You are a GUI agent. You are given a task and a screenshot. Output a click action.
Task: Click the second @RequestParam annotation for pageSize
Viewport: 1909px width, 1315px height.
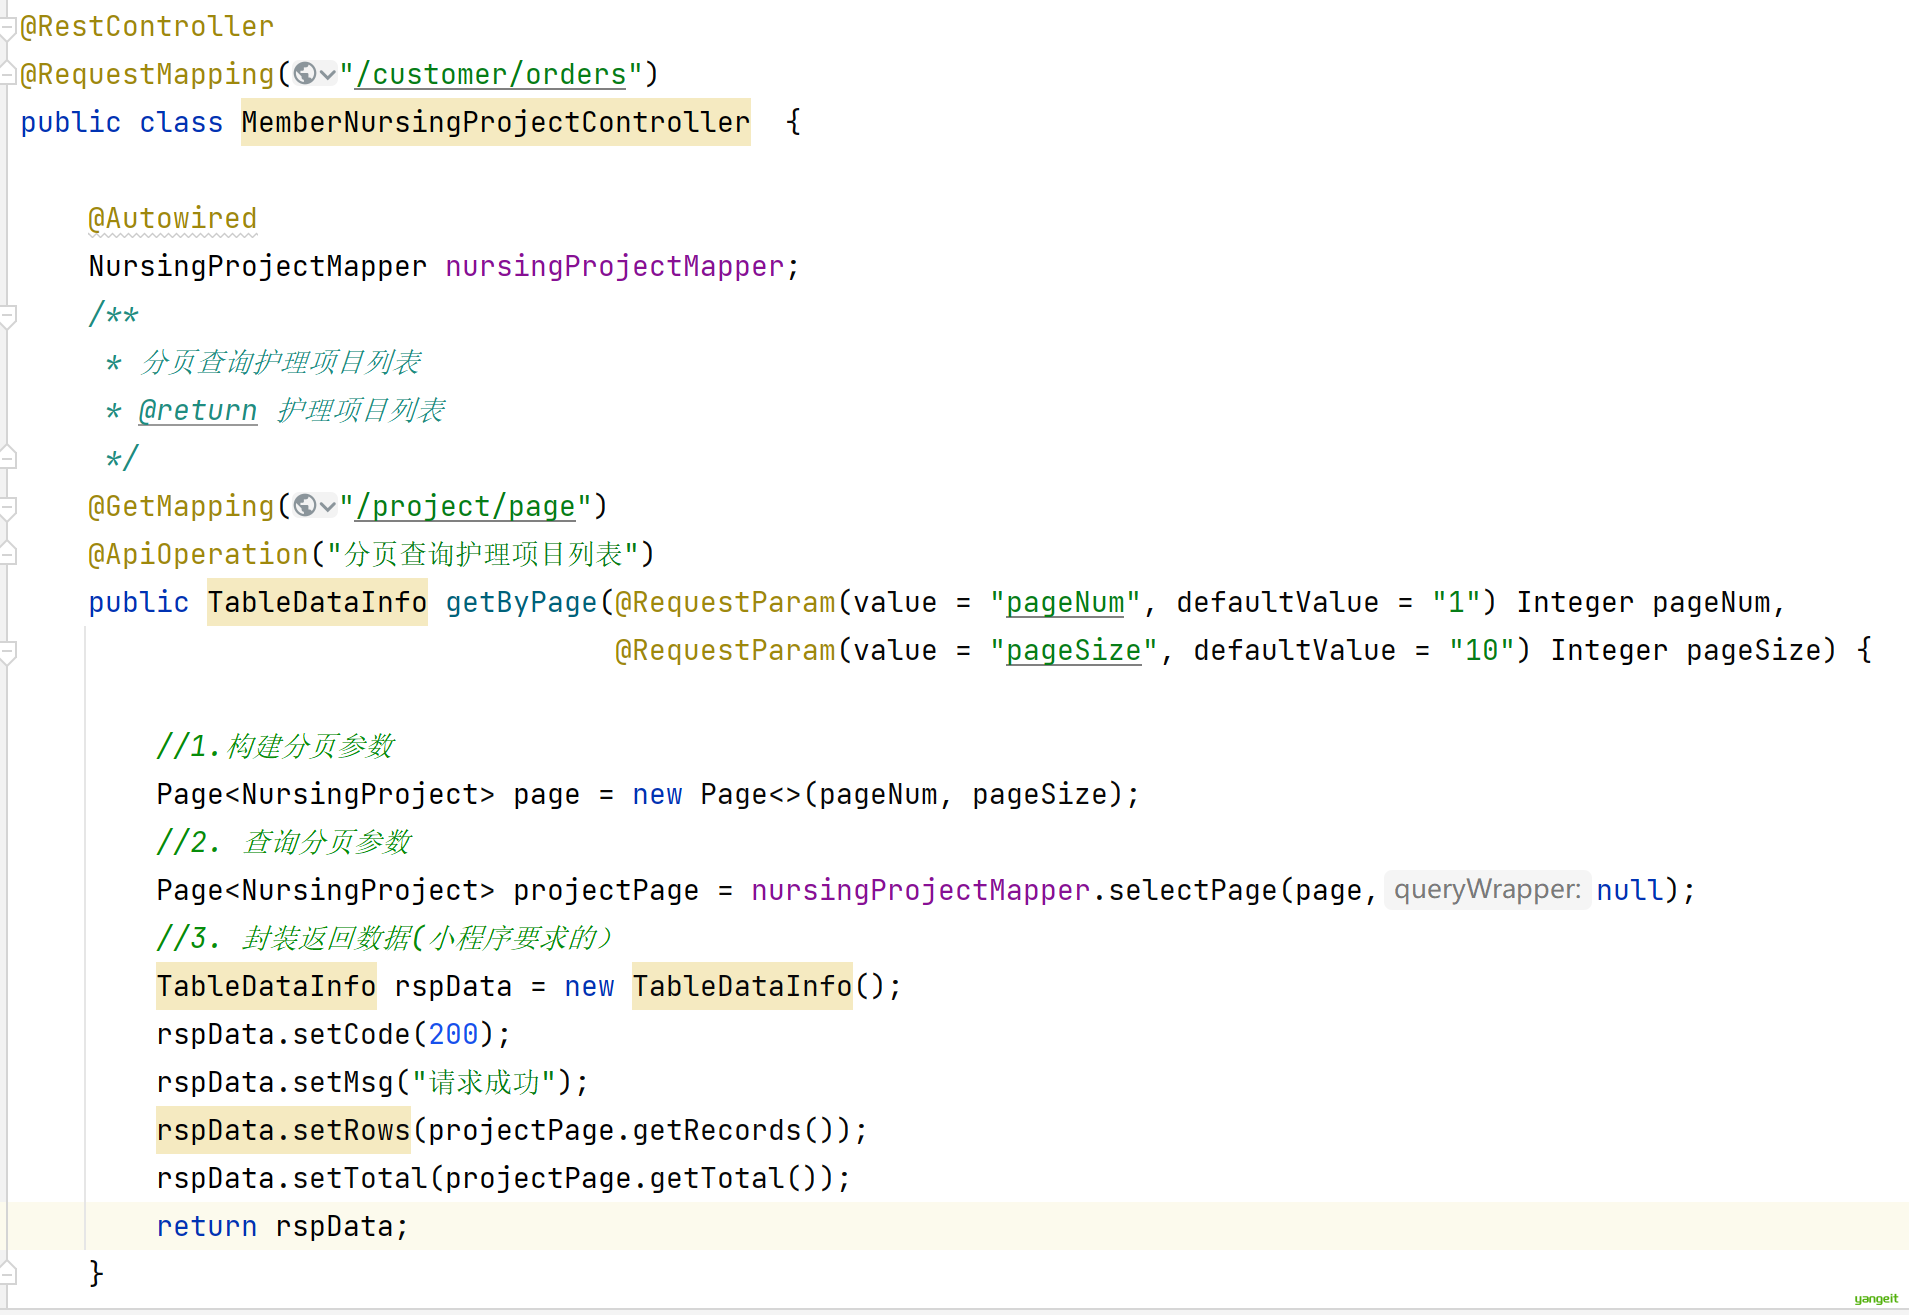click(x=725, y=650)
